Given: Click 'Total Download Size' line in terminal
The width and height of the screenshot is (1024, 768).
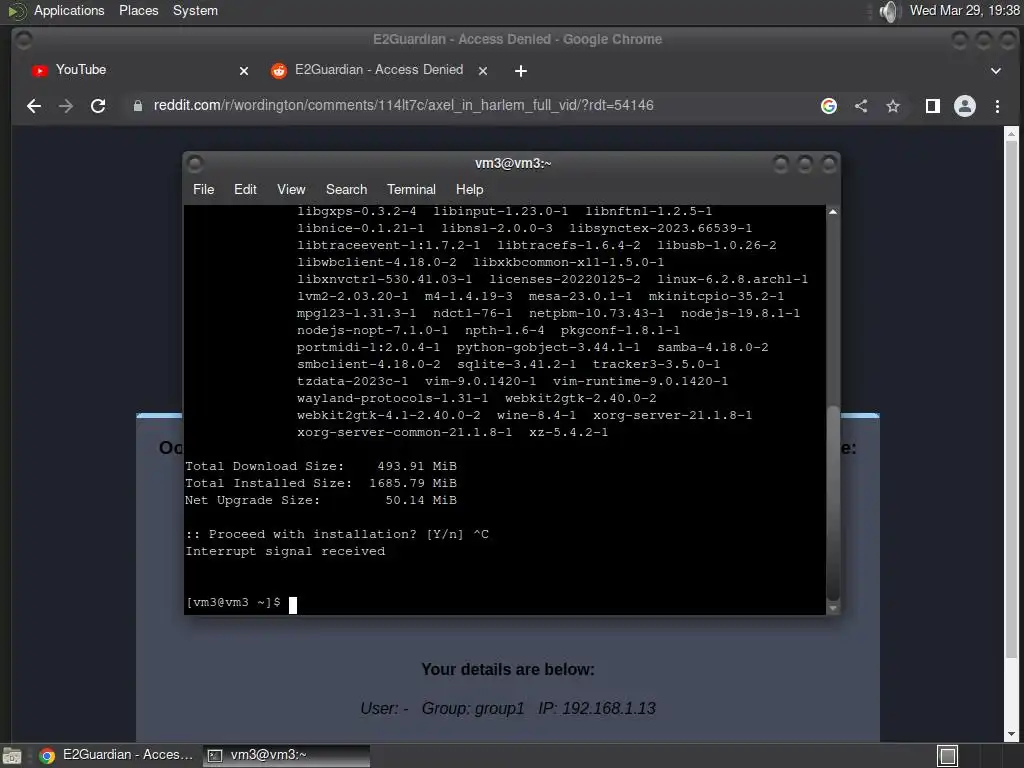Looking at the screenshot, I should click(321, 466).
